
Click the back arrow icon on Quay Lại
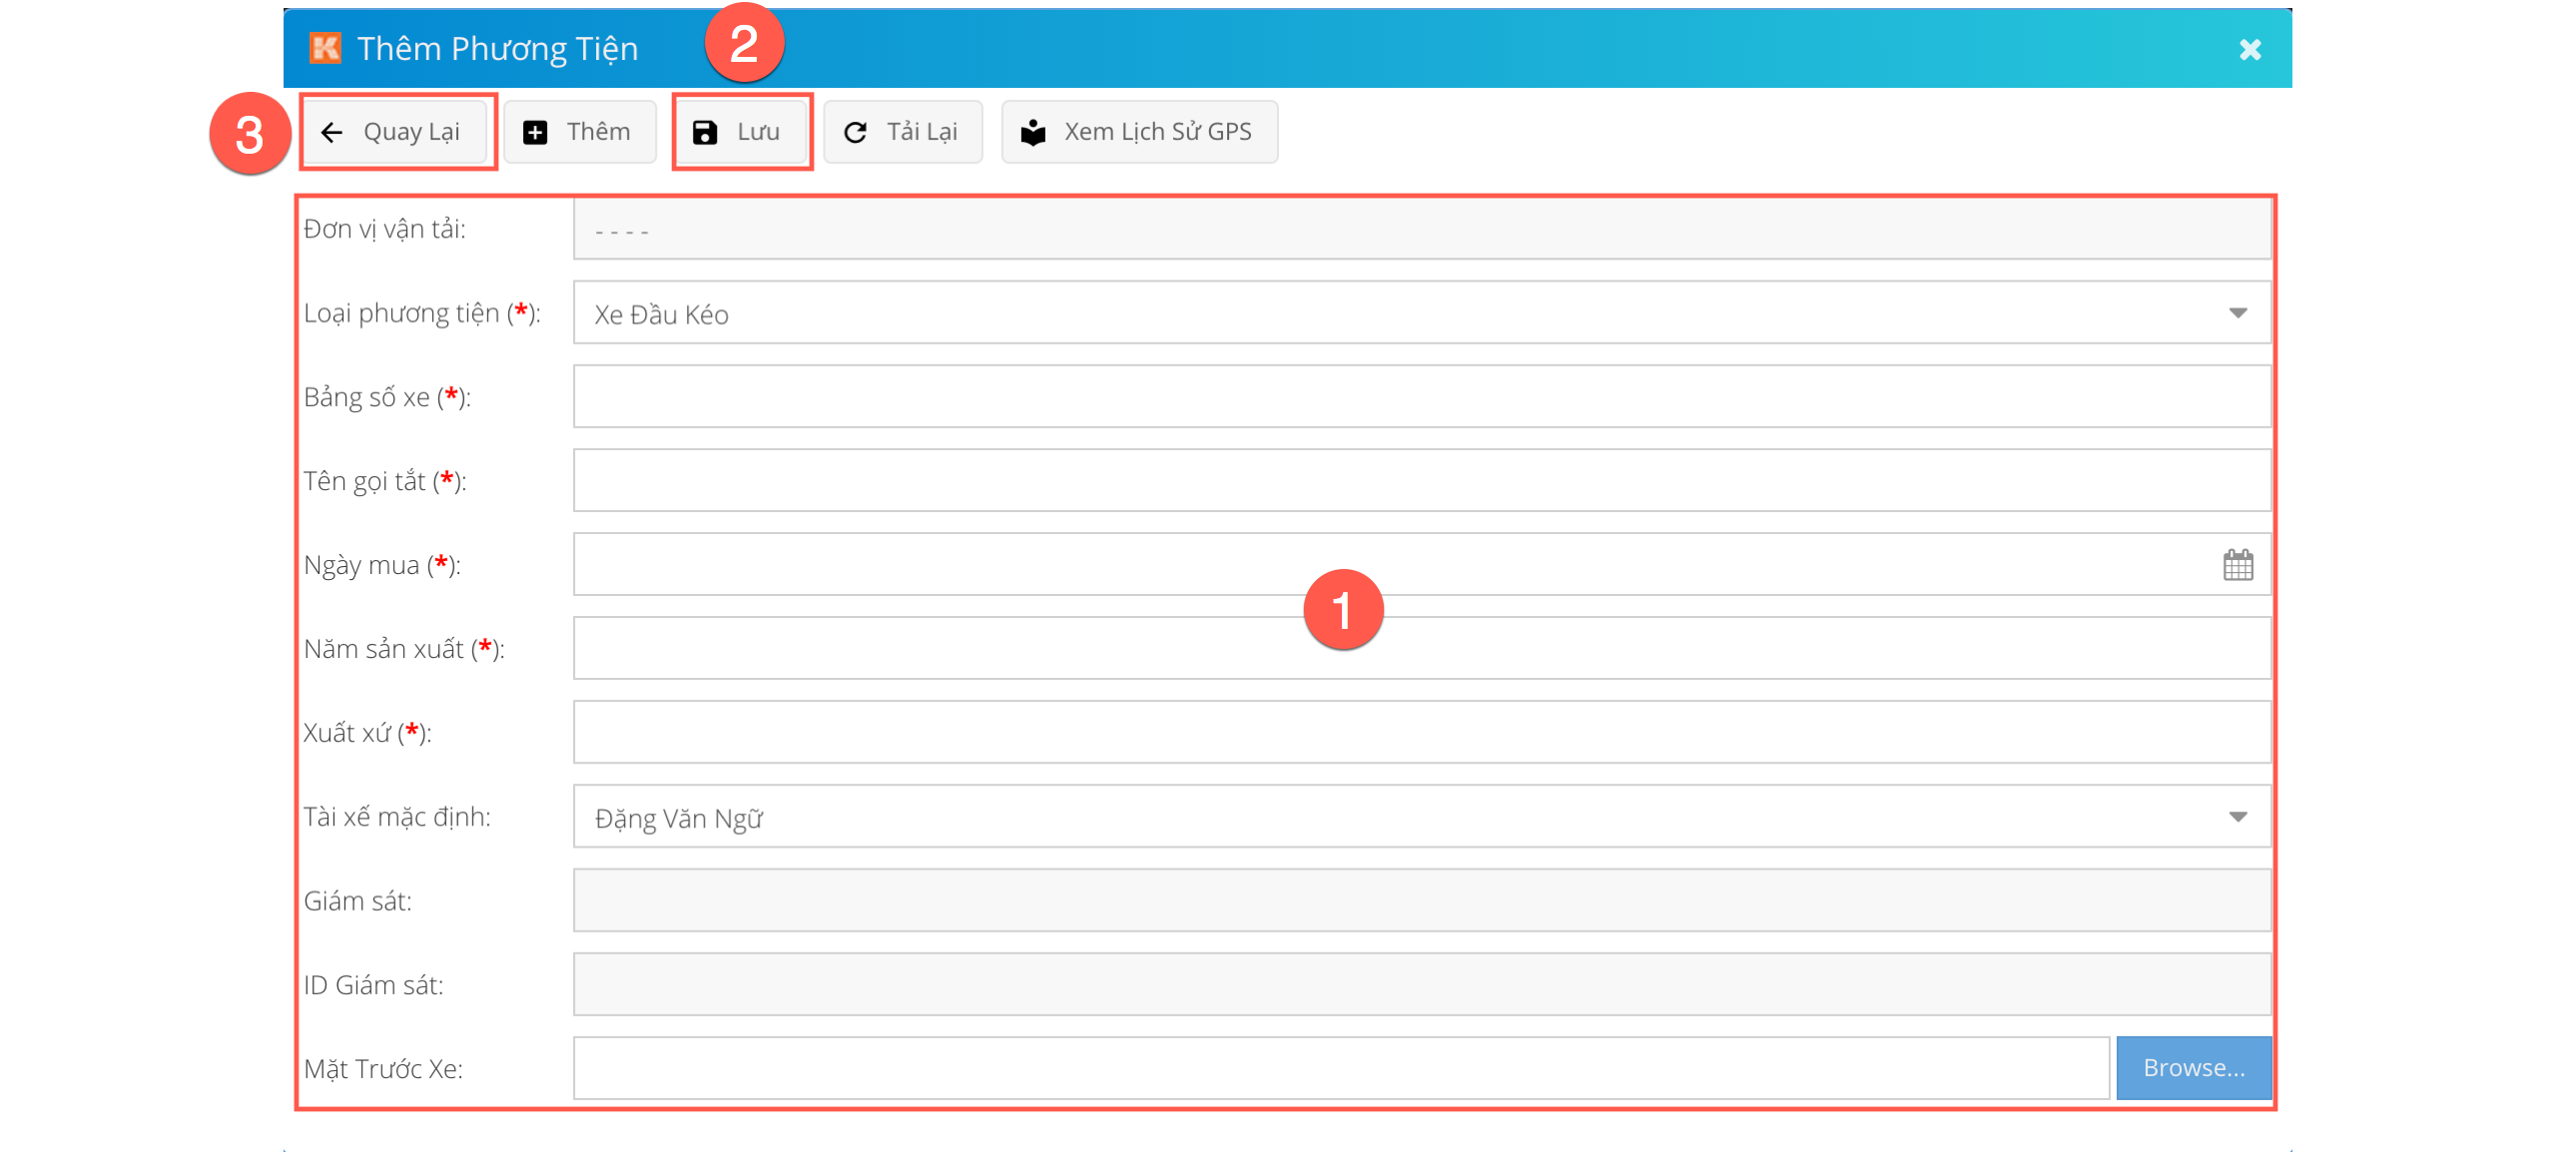click(x=332, y=132)
